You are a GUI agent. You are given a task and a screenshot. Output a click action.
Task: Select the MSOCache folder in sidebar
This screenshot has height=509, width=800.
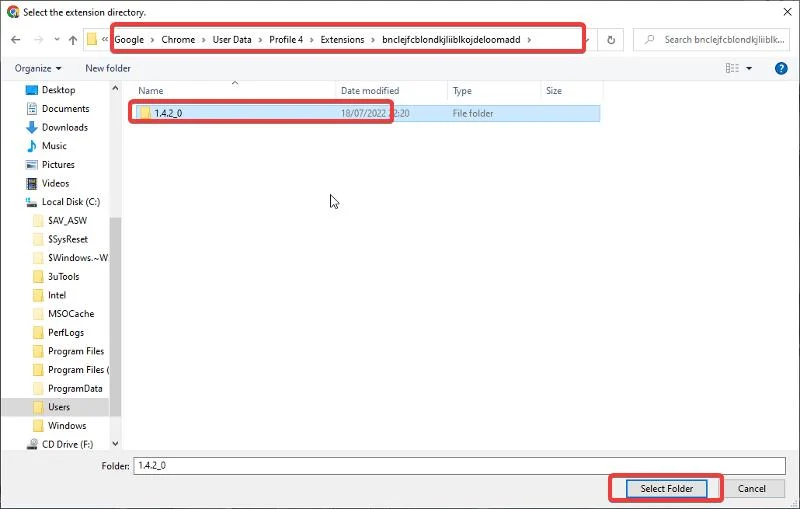[71, 314]
